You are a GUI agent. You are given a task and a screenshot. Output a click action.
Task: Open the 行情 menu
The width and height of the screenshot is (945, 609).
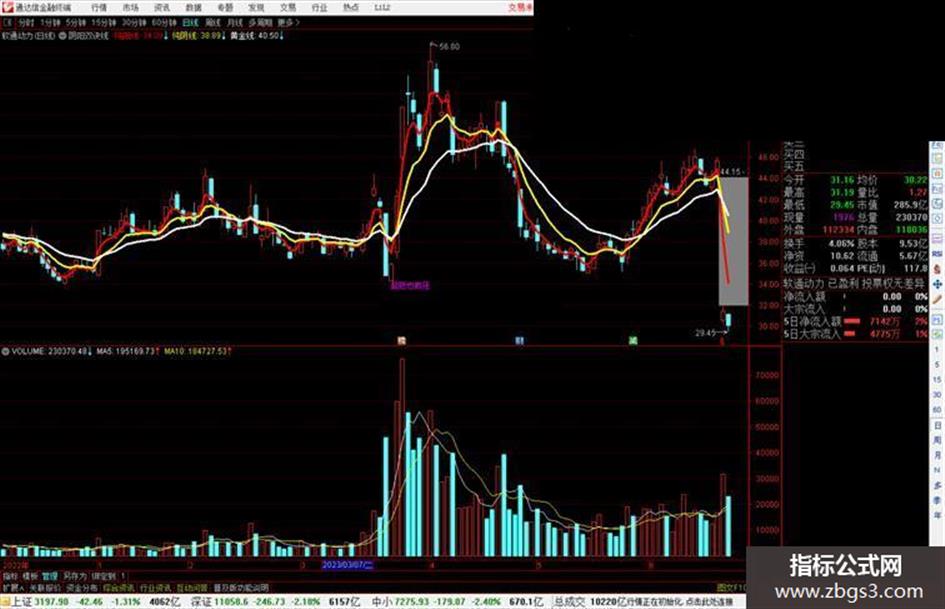[99, 7]
